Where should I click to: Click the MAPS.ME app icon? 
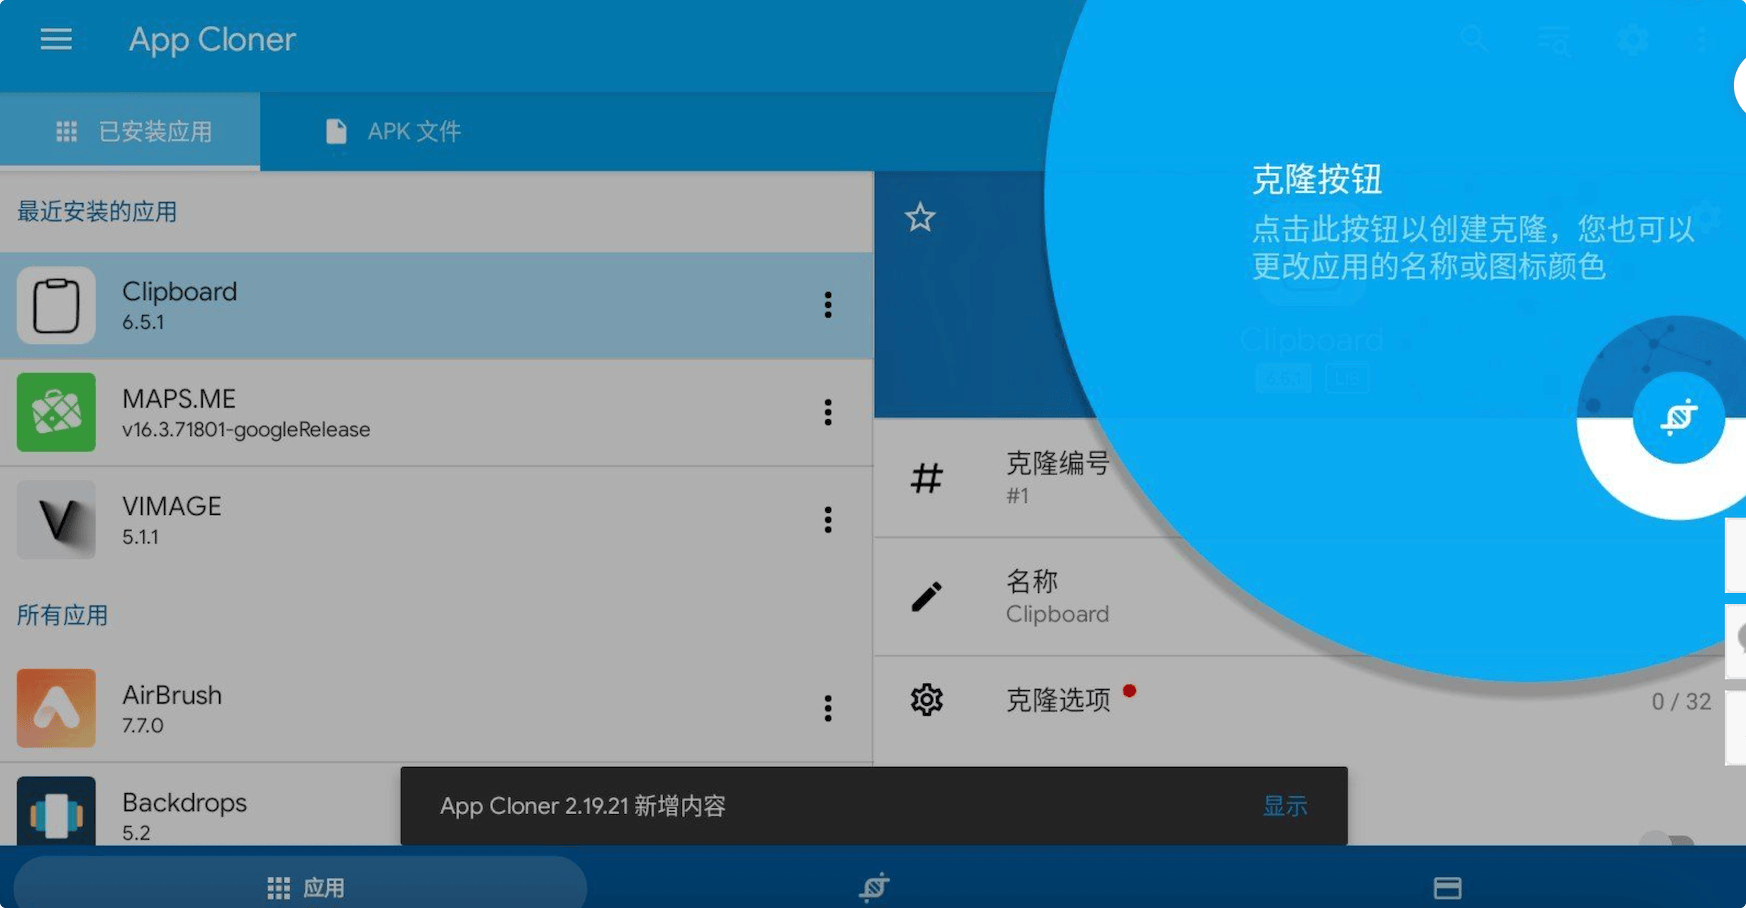pyautogui.click(x=56, y=412)
